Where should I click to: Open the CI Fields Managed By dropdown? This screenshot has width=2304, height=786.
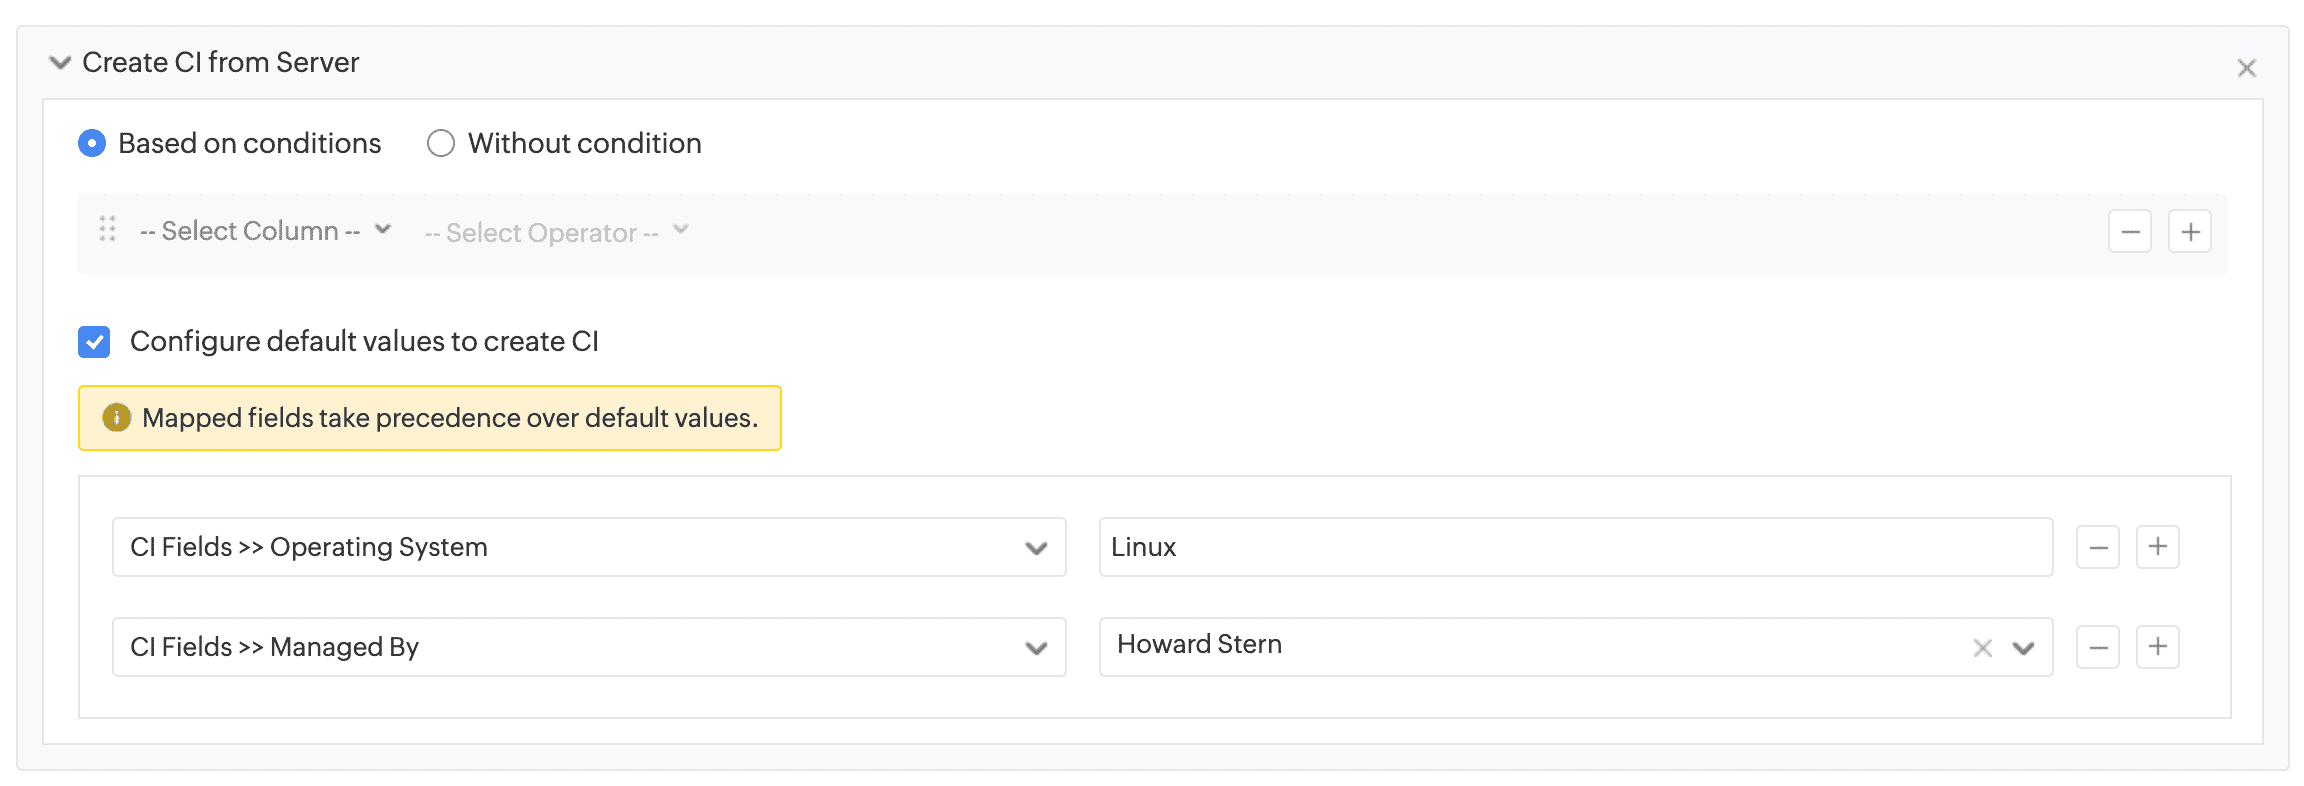(x=589, y=647)
